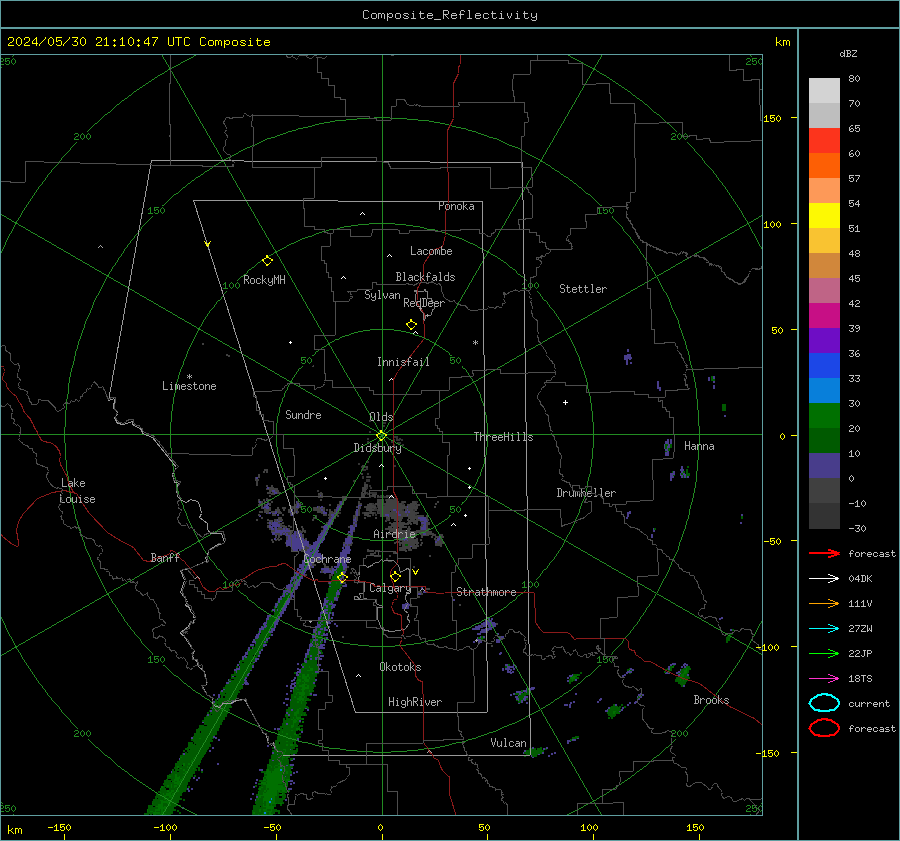Click the Sundre city label
Viewport: 900px width, 841px height.
(x=303, y=414)
